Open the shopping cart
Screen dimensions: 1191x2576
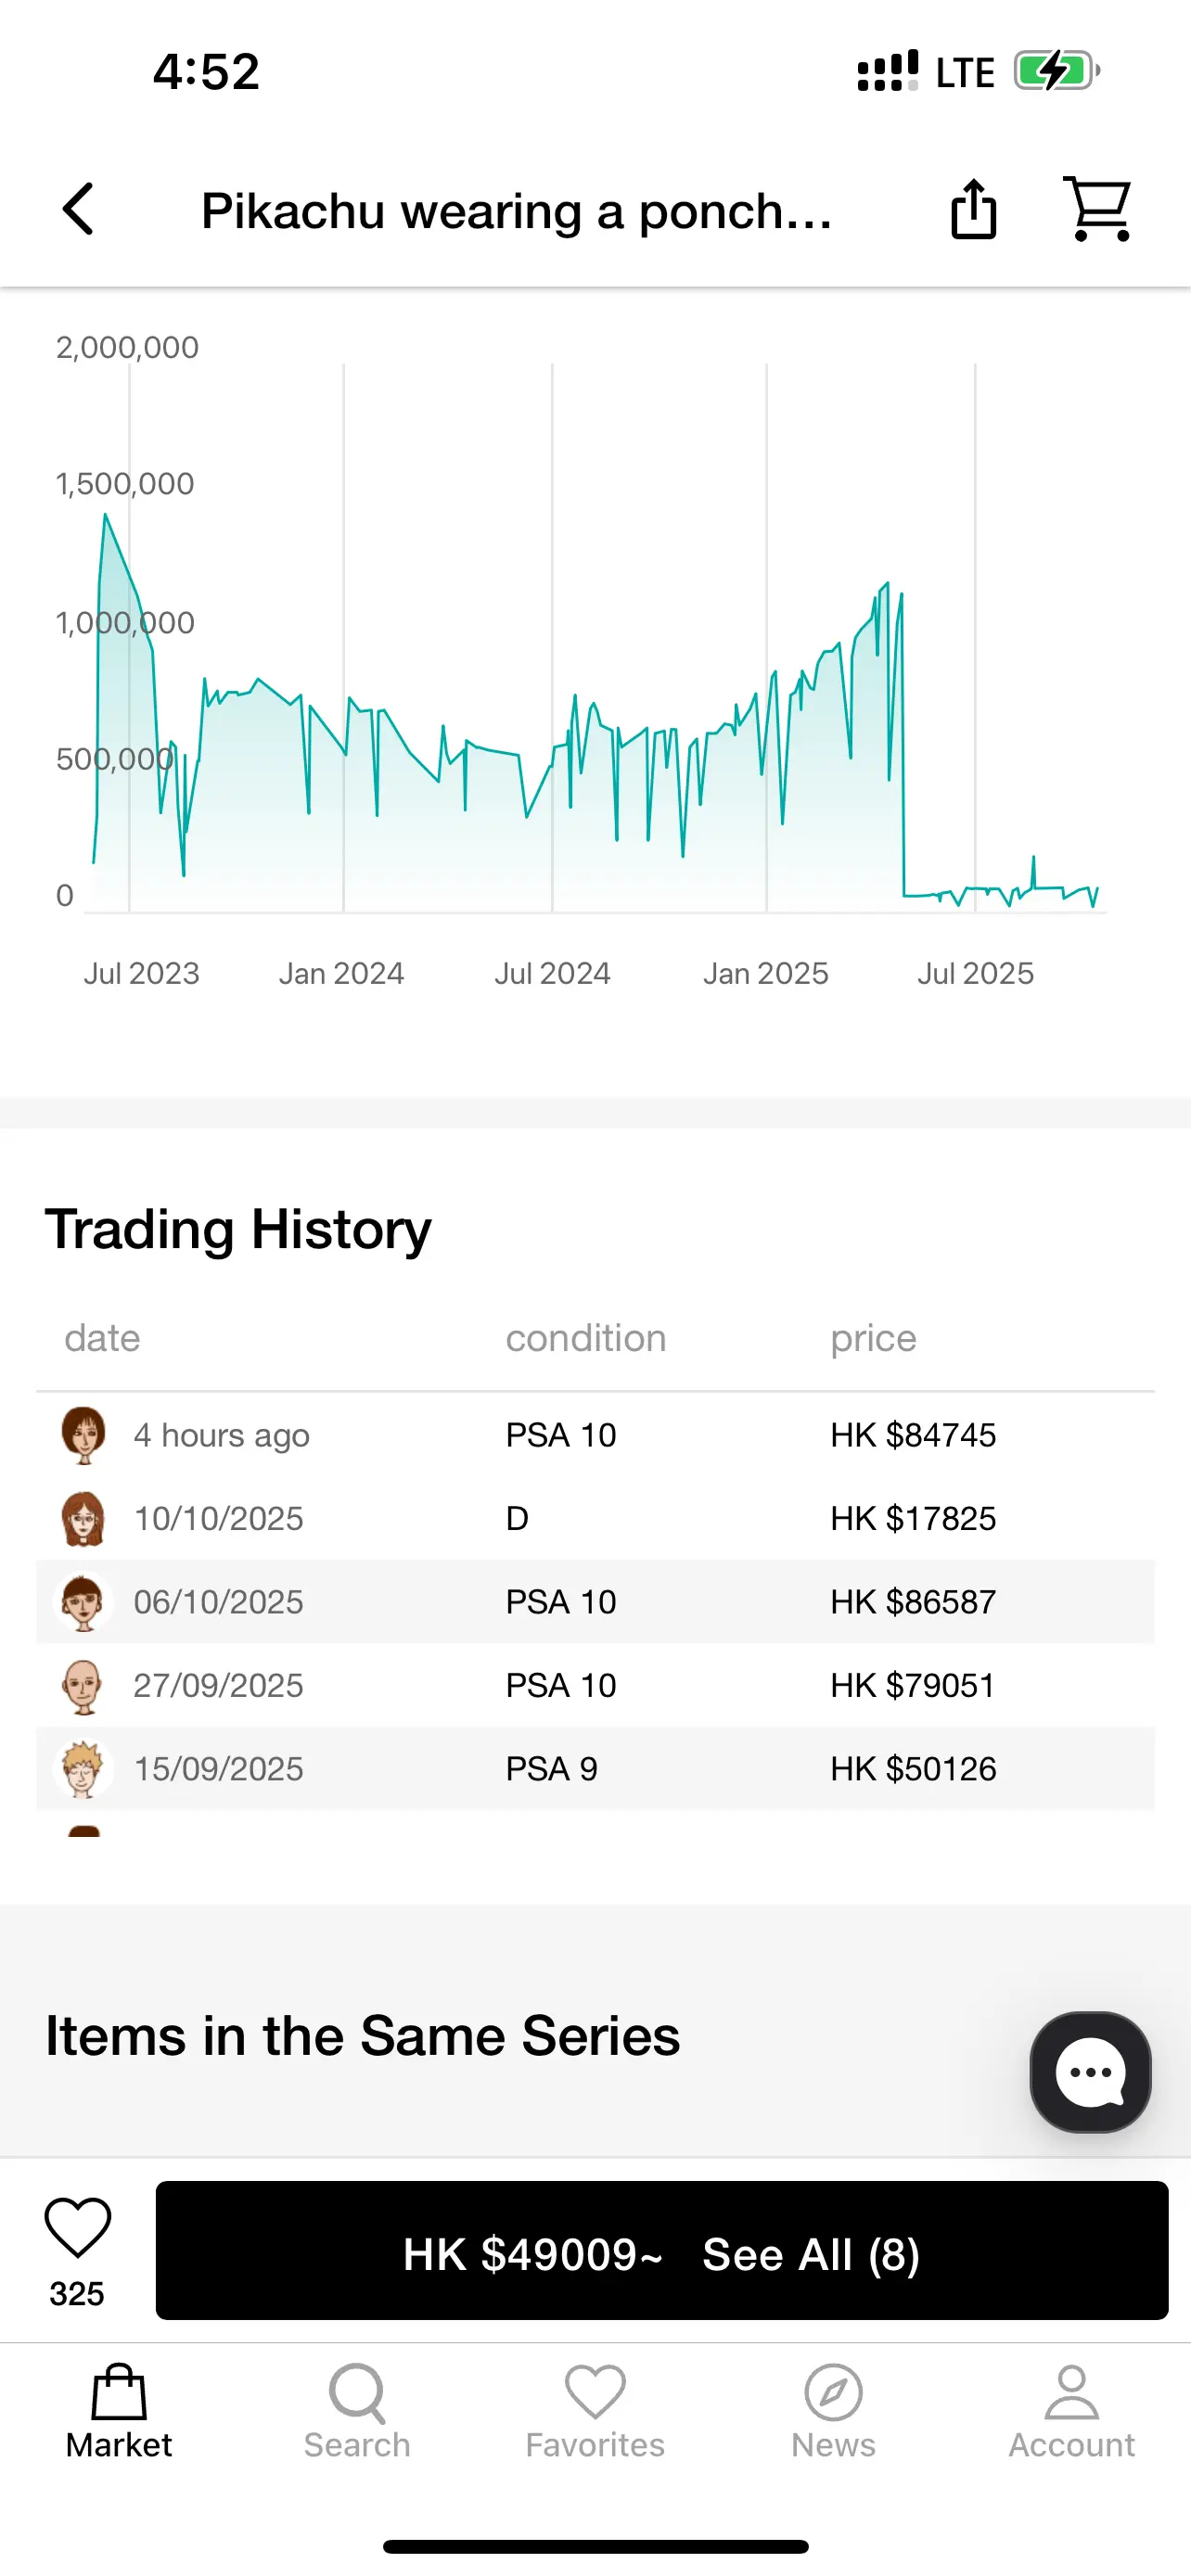tap(1097, 209)
